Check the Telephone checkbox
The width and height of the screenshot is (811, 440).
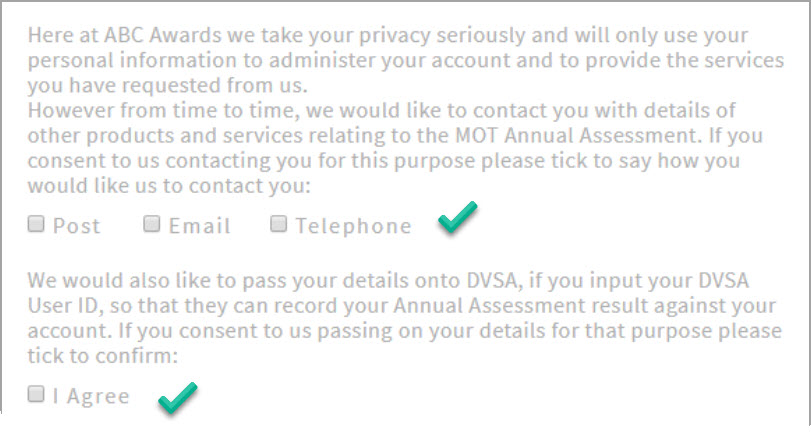pos(279,224)
